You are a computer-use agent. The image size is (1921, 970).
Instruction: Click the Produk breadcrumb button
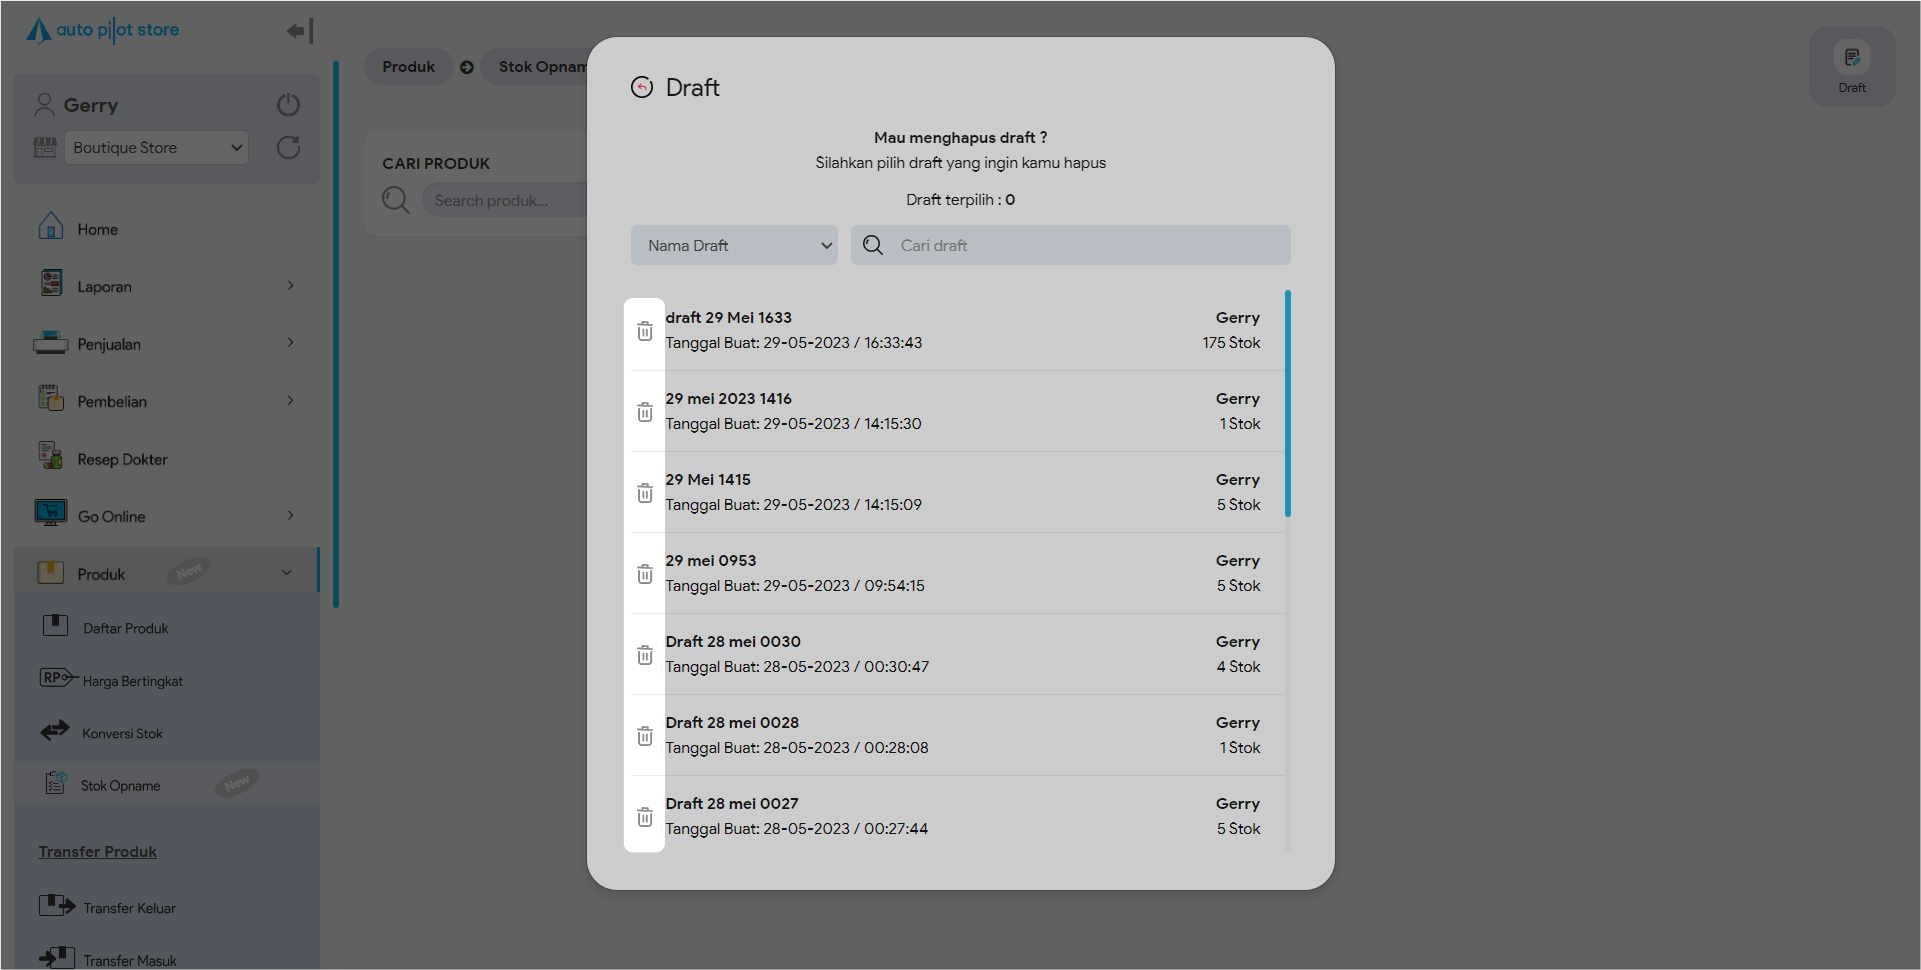(408, 67)
